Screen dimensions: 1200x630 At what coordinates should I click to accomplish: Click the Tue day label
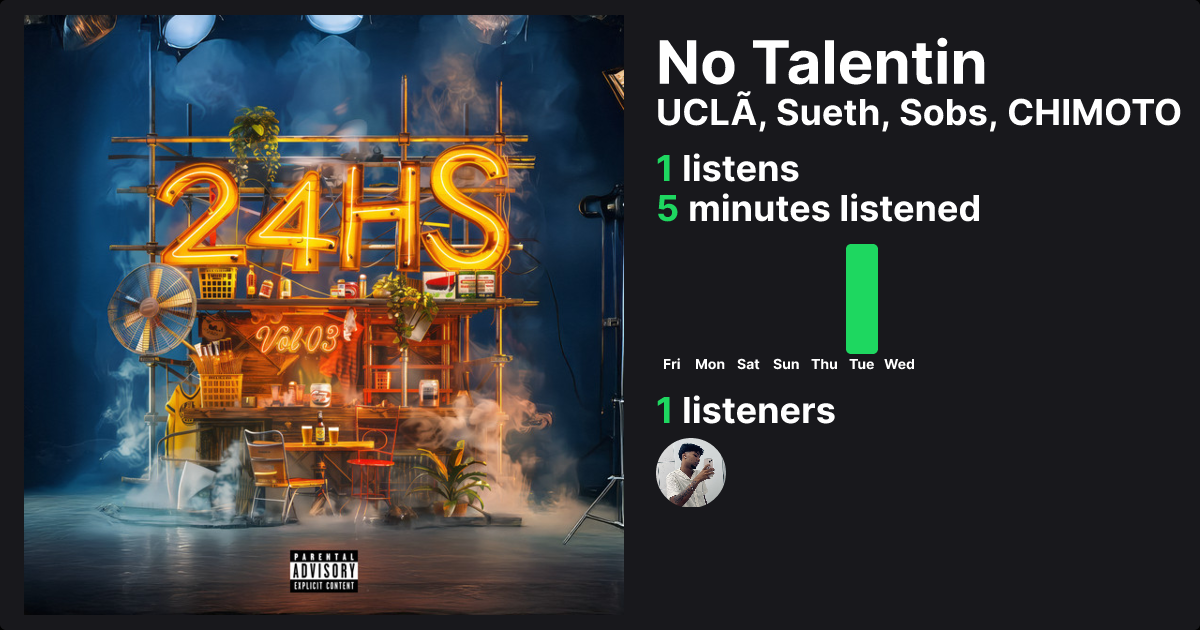pos(862,364)
